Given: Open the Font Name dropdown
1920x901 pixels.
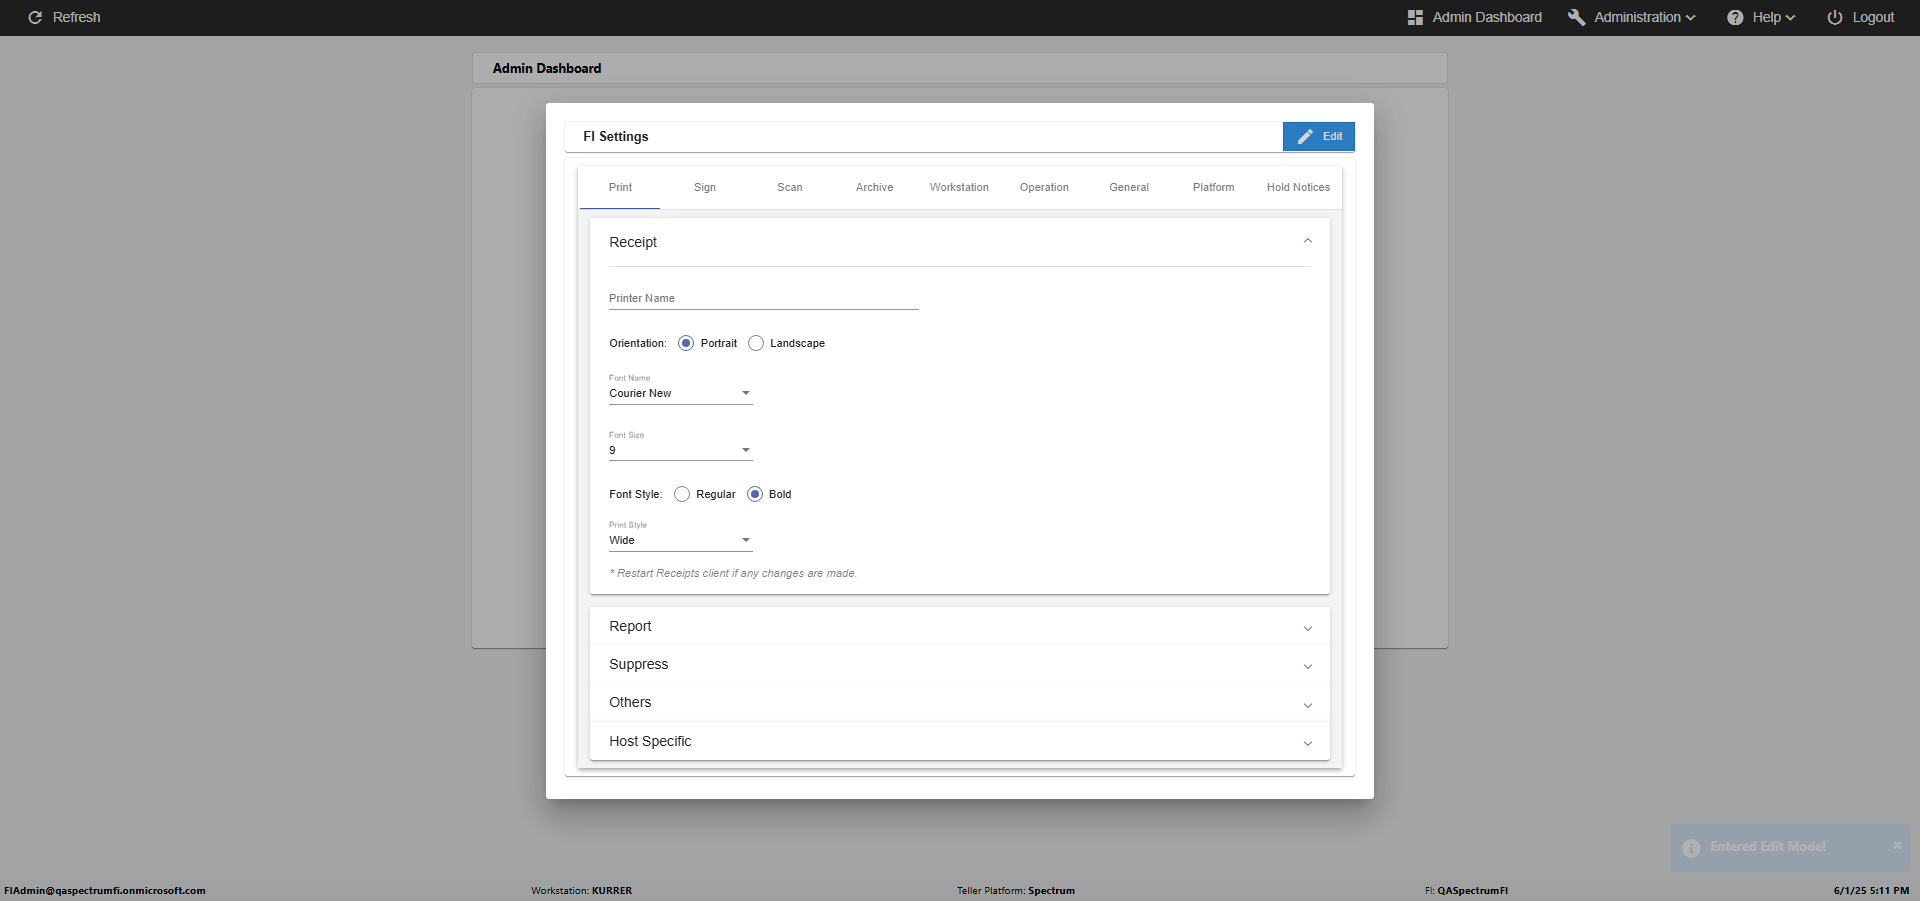Looking at the screenshot, I should click(x=681, y=393).
